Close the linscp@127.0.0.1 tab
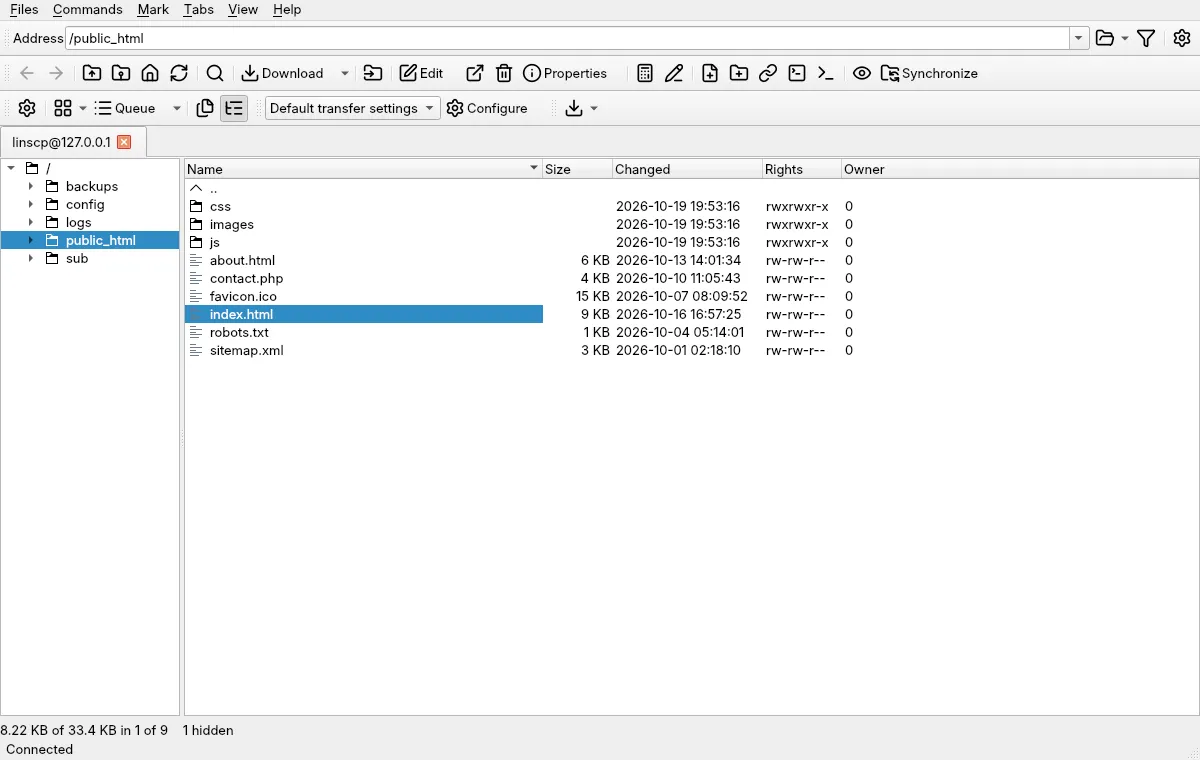This screenshot has height=760, width=1200. coord(124,142)
